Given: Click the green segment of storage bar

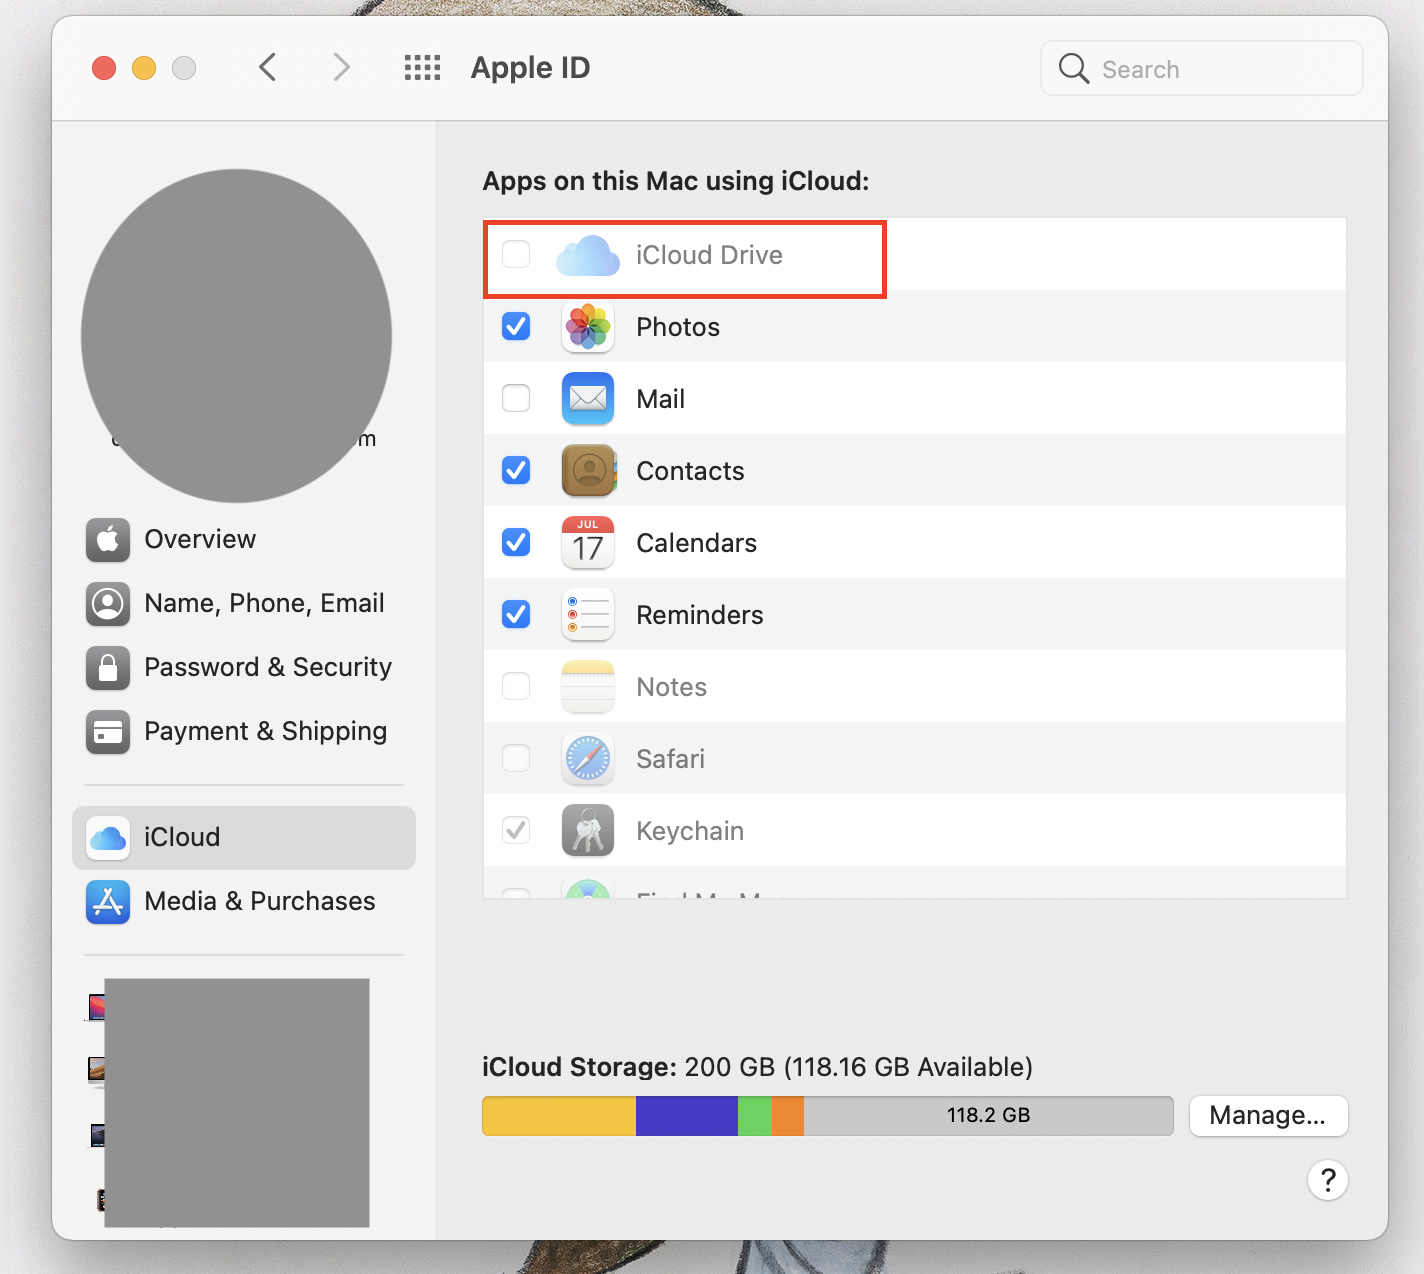Looking at the screenshot, I should tap(755, 1116).
